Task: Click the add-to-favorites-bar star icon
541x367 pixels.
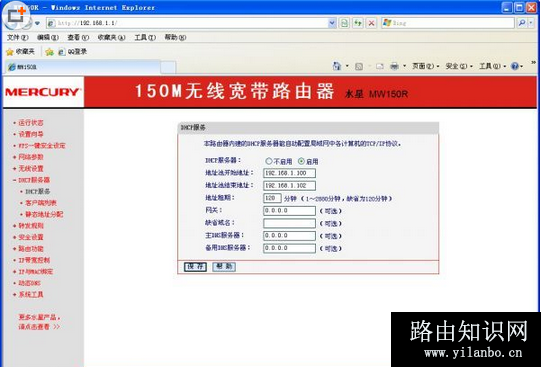Action: (x=50, y=52)
